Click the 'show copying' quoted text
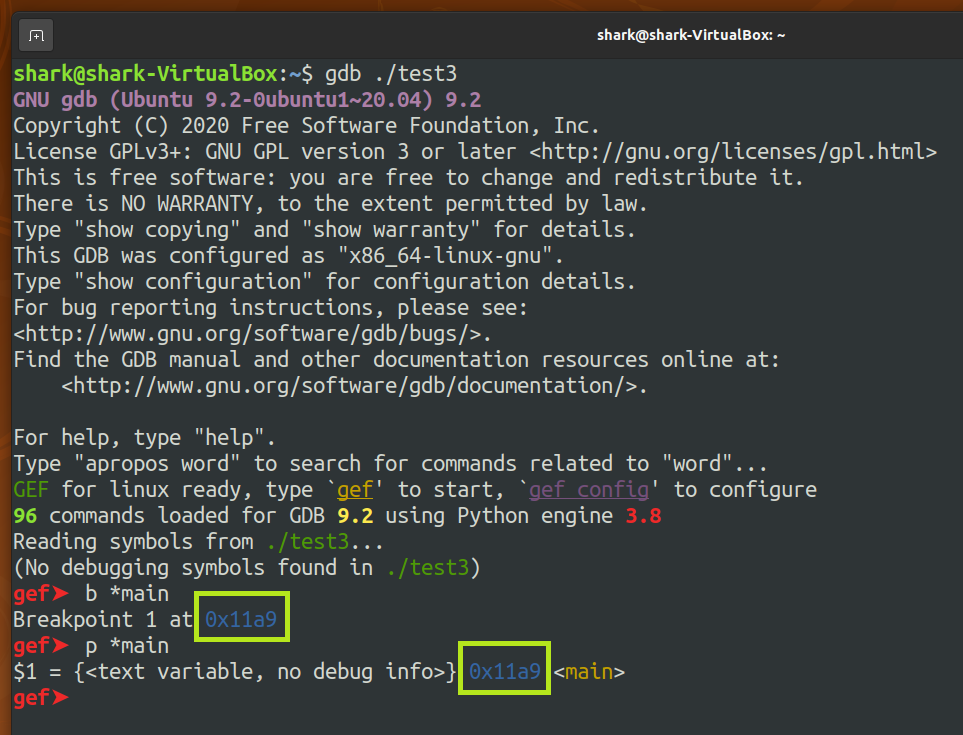Screen dimensions: 963x735 [157, 230]
